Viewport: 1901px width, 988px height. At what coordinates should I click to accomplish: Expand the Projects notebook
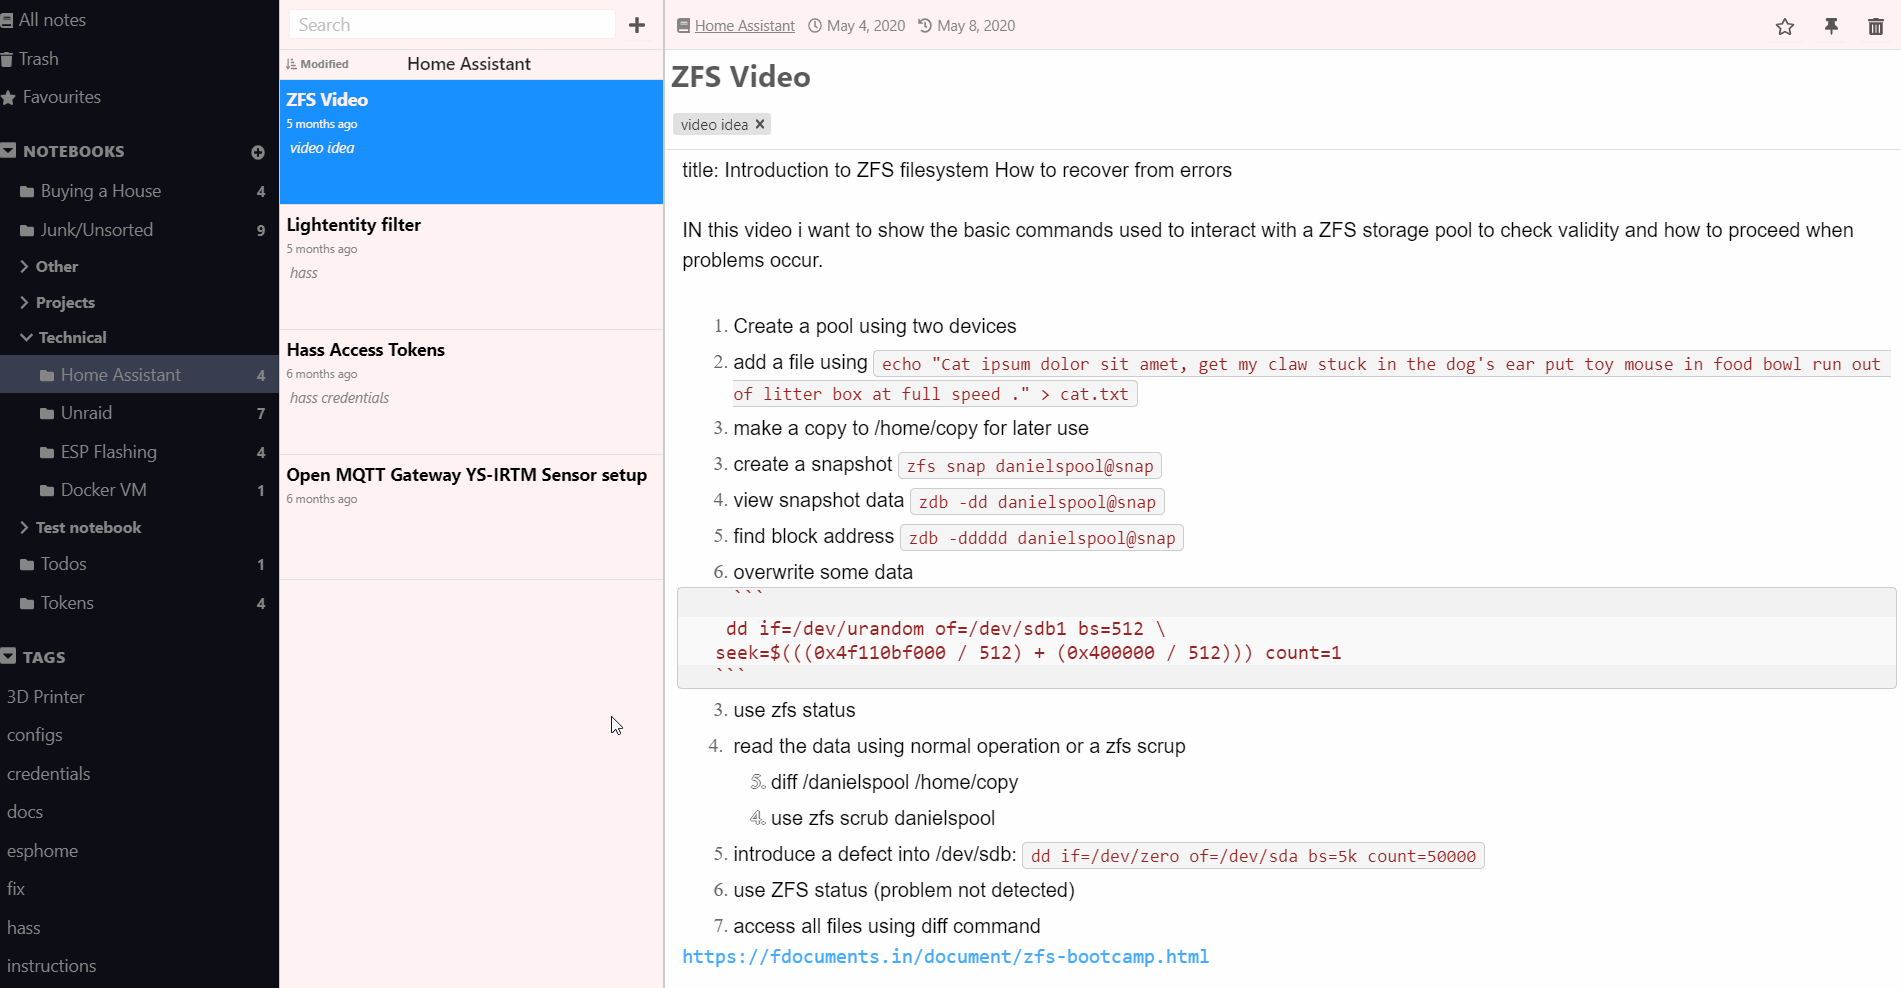click(24, 303)
